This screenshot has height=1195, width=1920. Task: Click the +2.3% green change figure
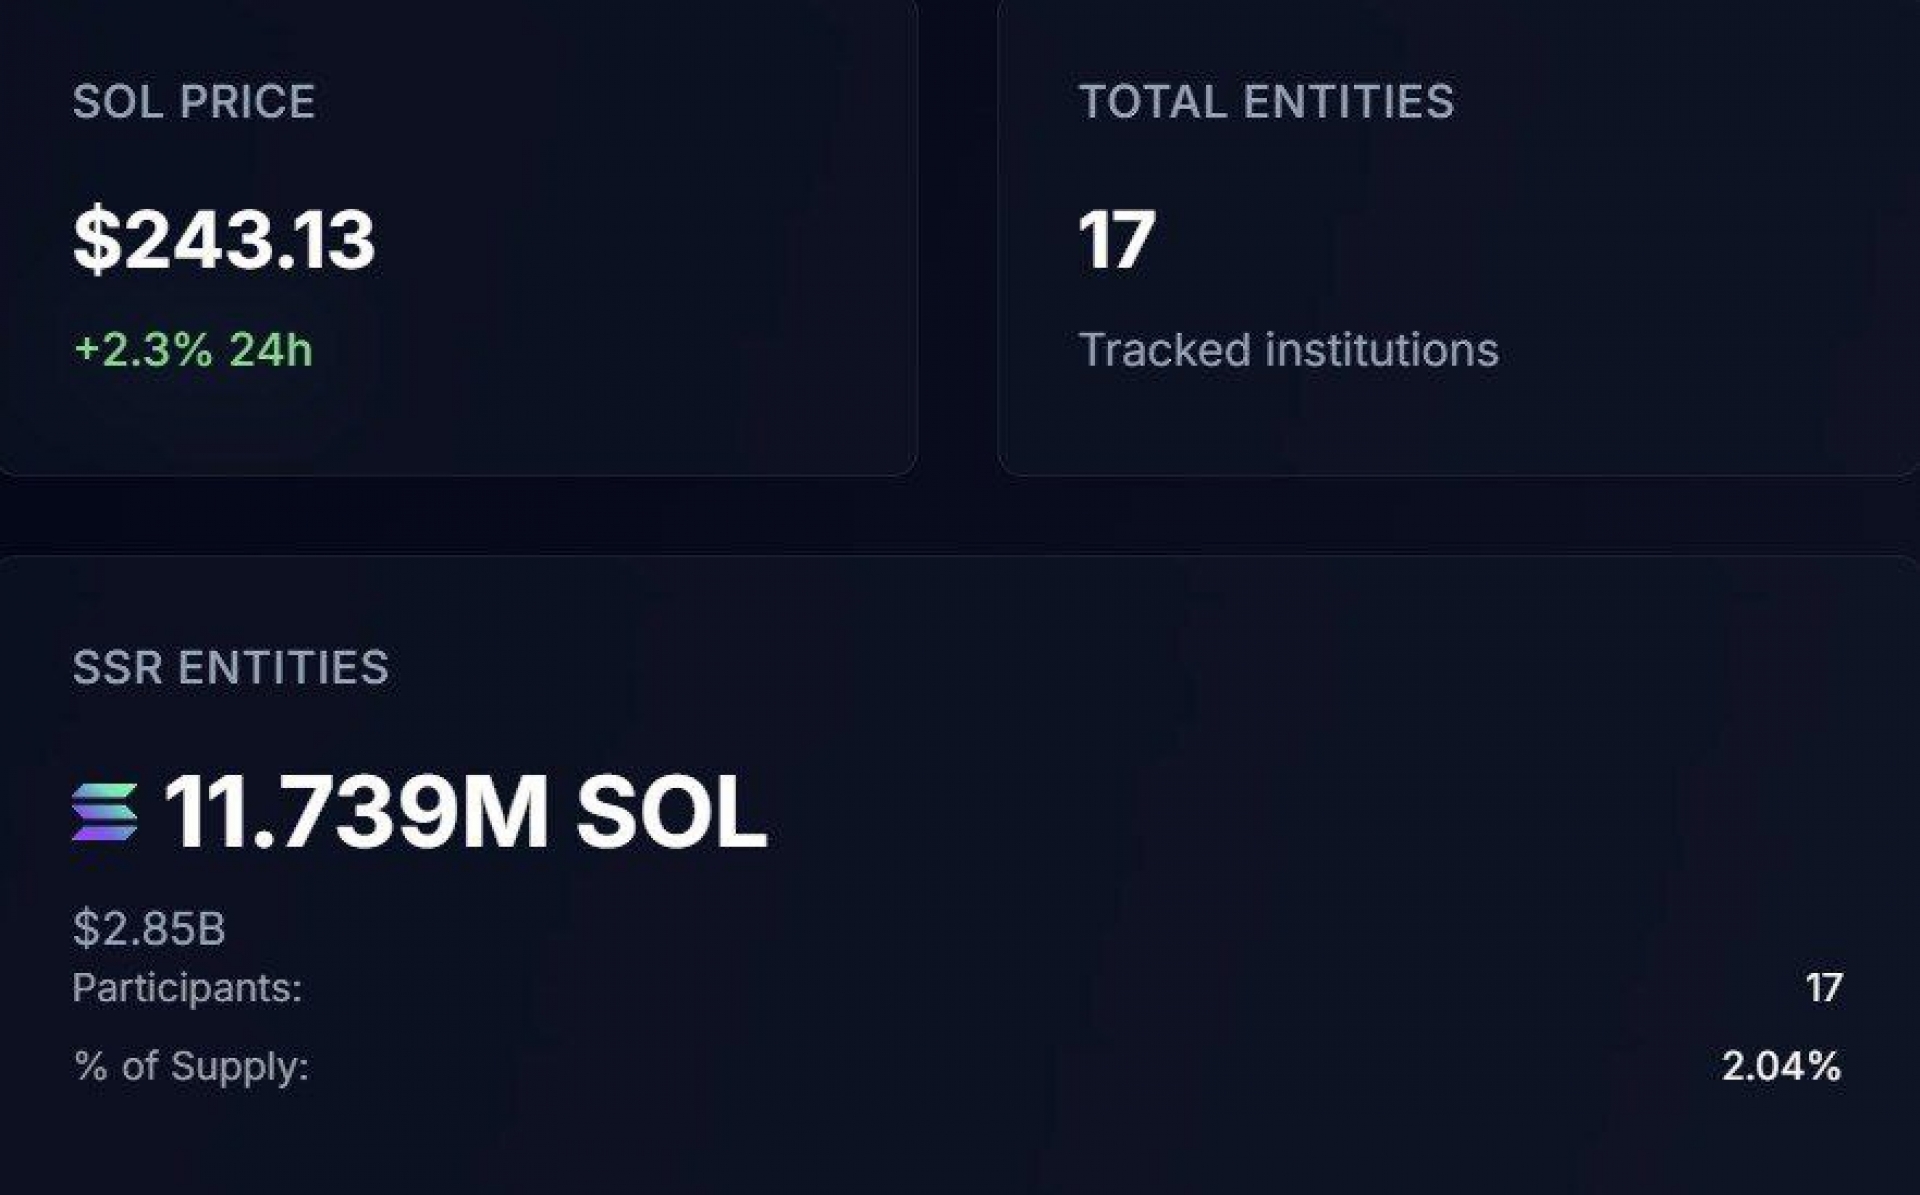[x=143, y=350]
